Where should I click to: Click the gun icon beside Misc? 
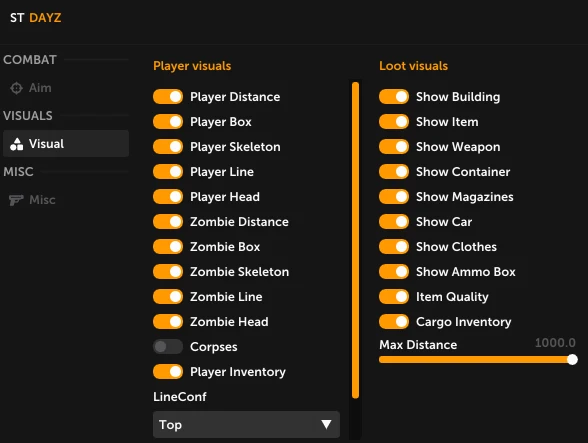point(16,200)
